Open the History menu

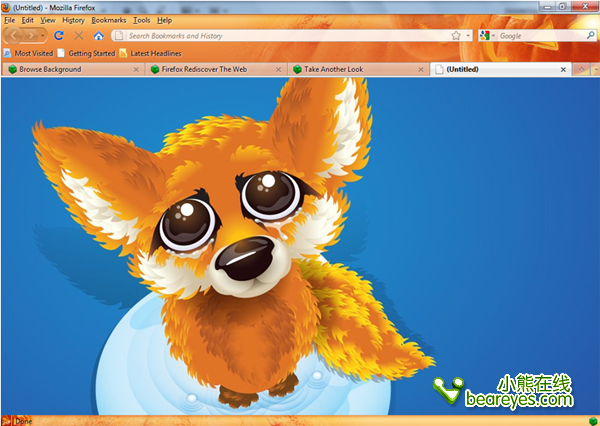[73, 20]
